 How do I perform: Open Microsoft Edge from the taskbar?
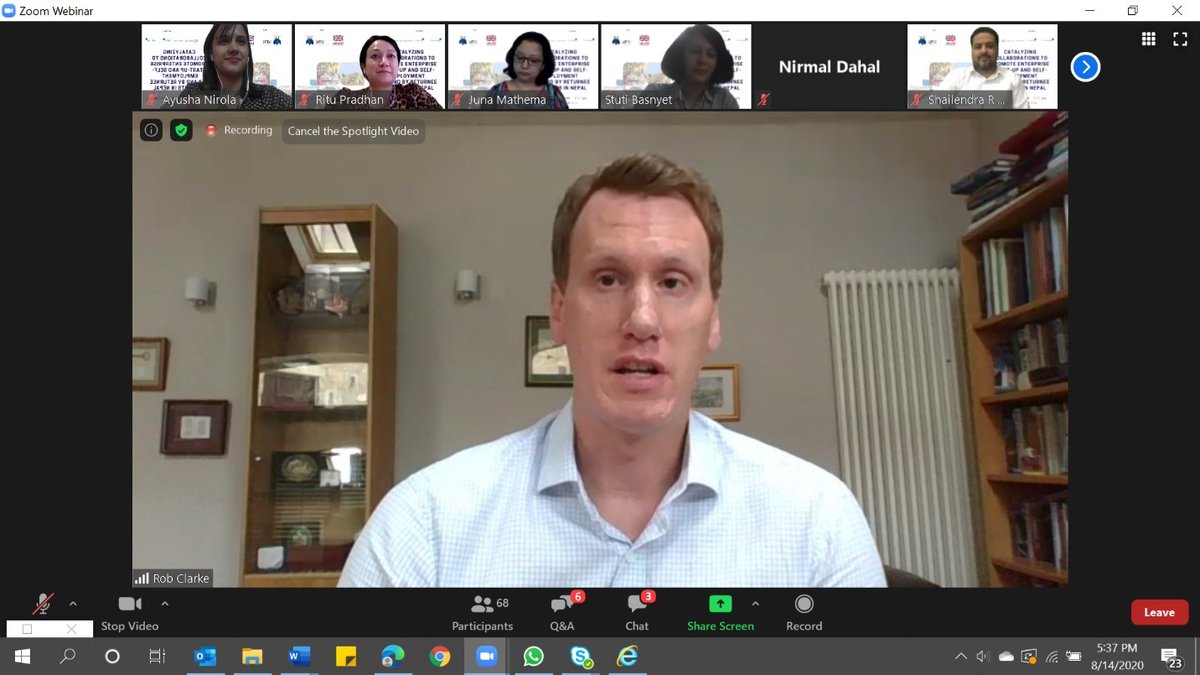click(x=393, y=657)
